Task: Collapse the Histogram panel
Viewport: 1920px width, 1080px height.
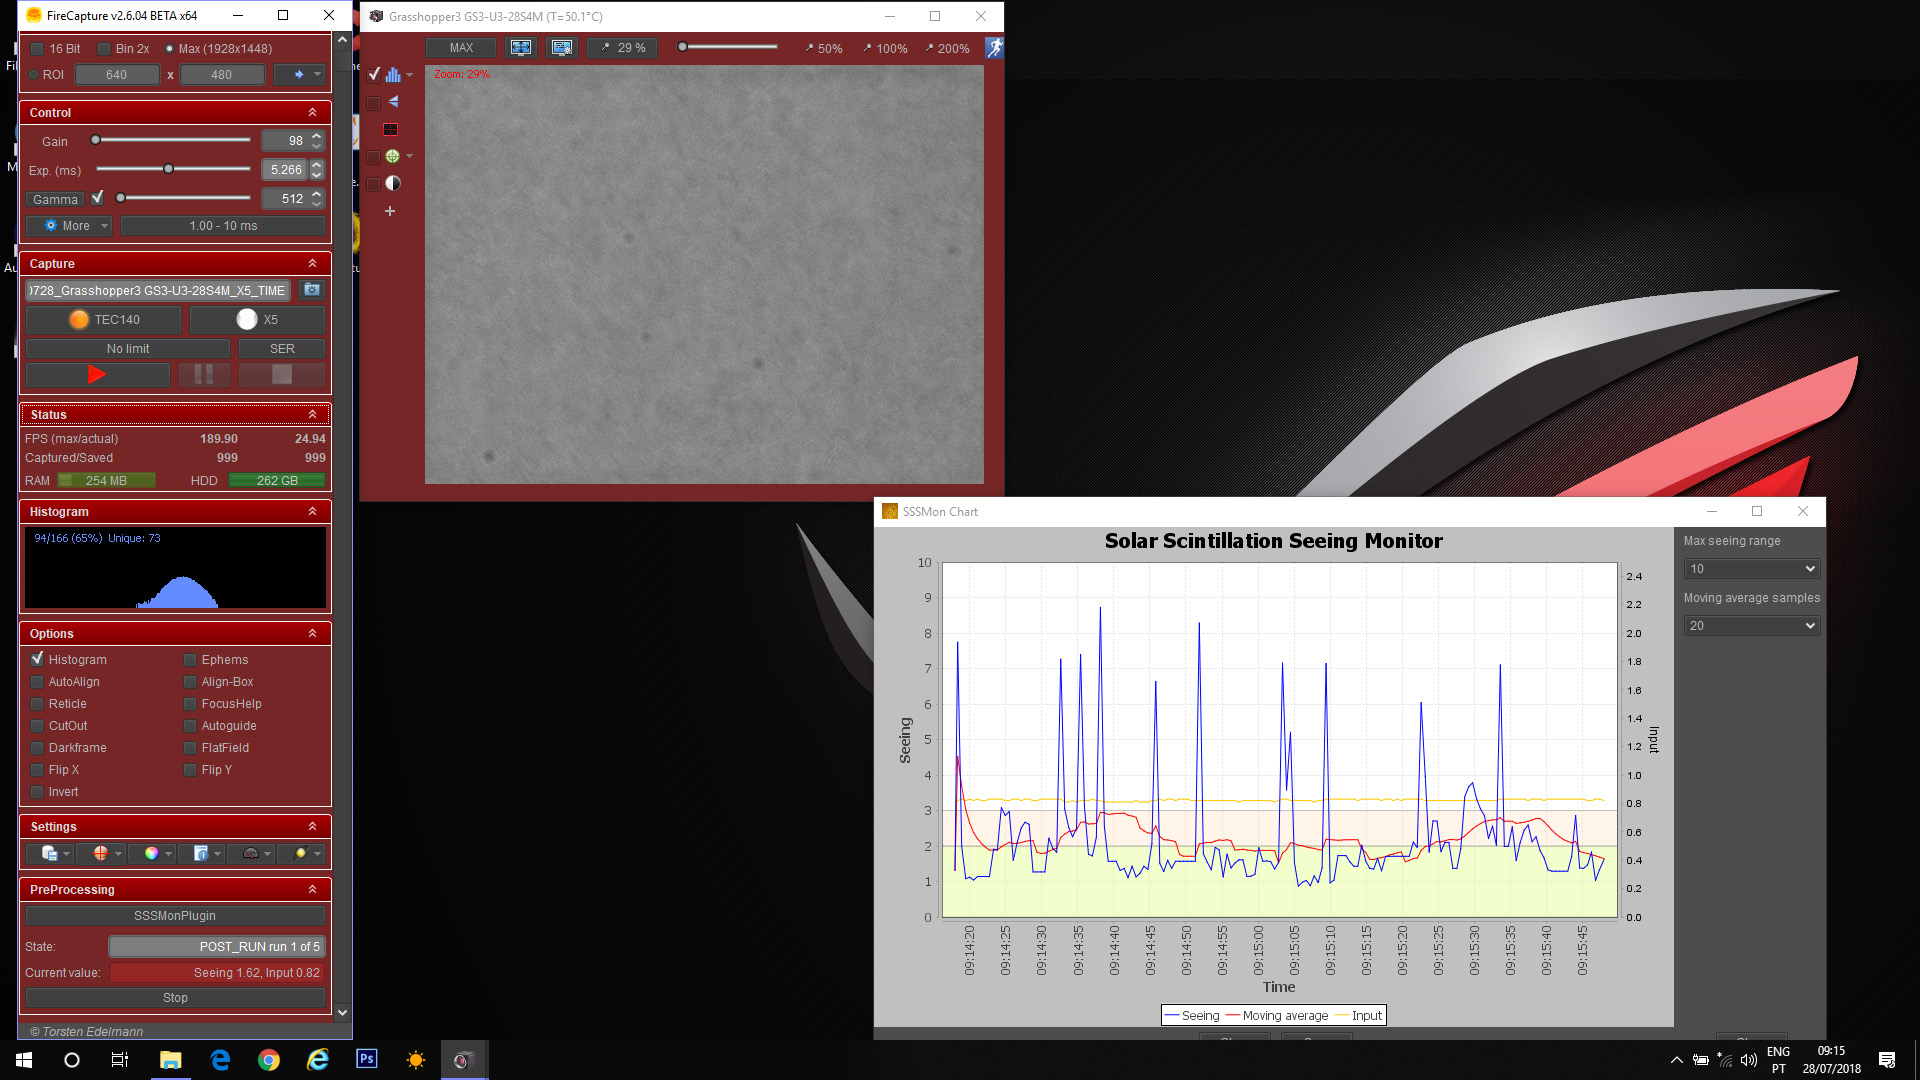Action: tap(312, 512)
